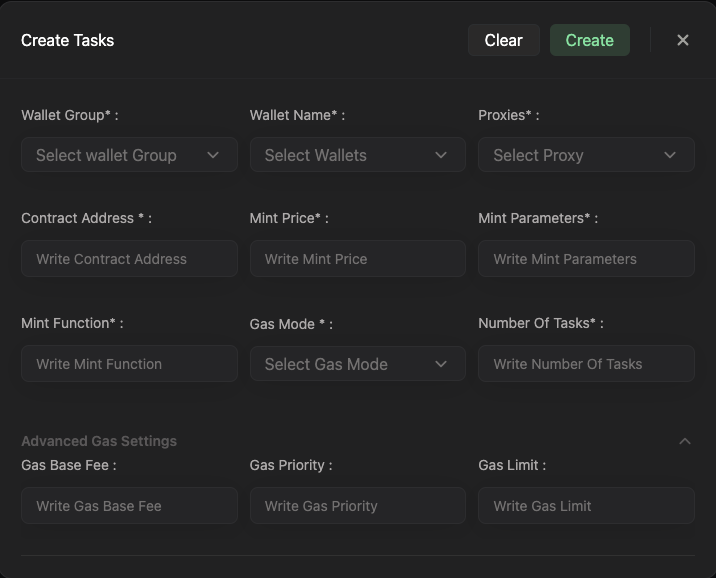Click the Wallet Group dropdown chevron
Screen dimensions: 716x578
213,155
